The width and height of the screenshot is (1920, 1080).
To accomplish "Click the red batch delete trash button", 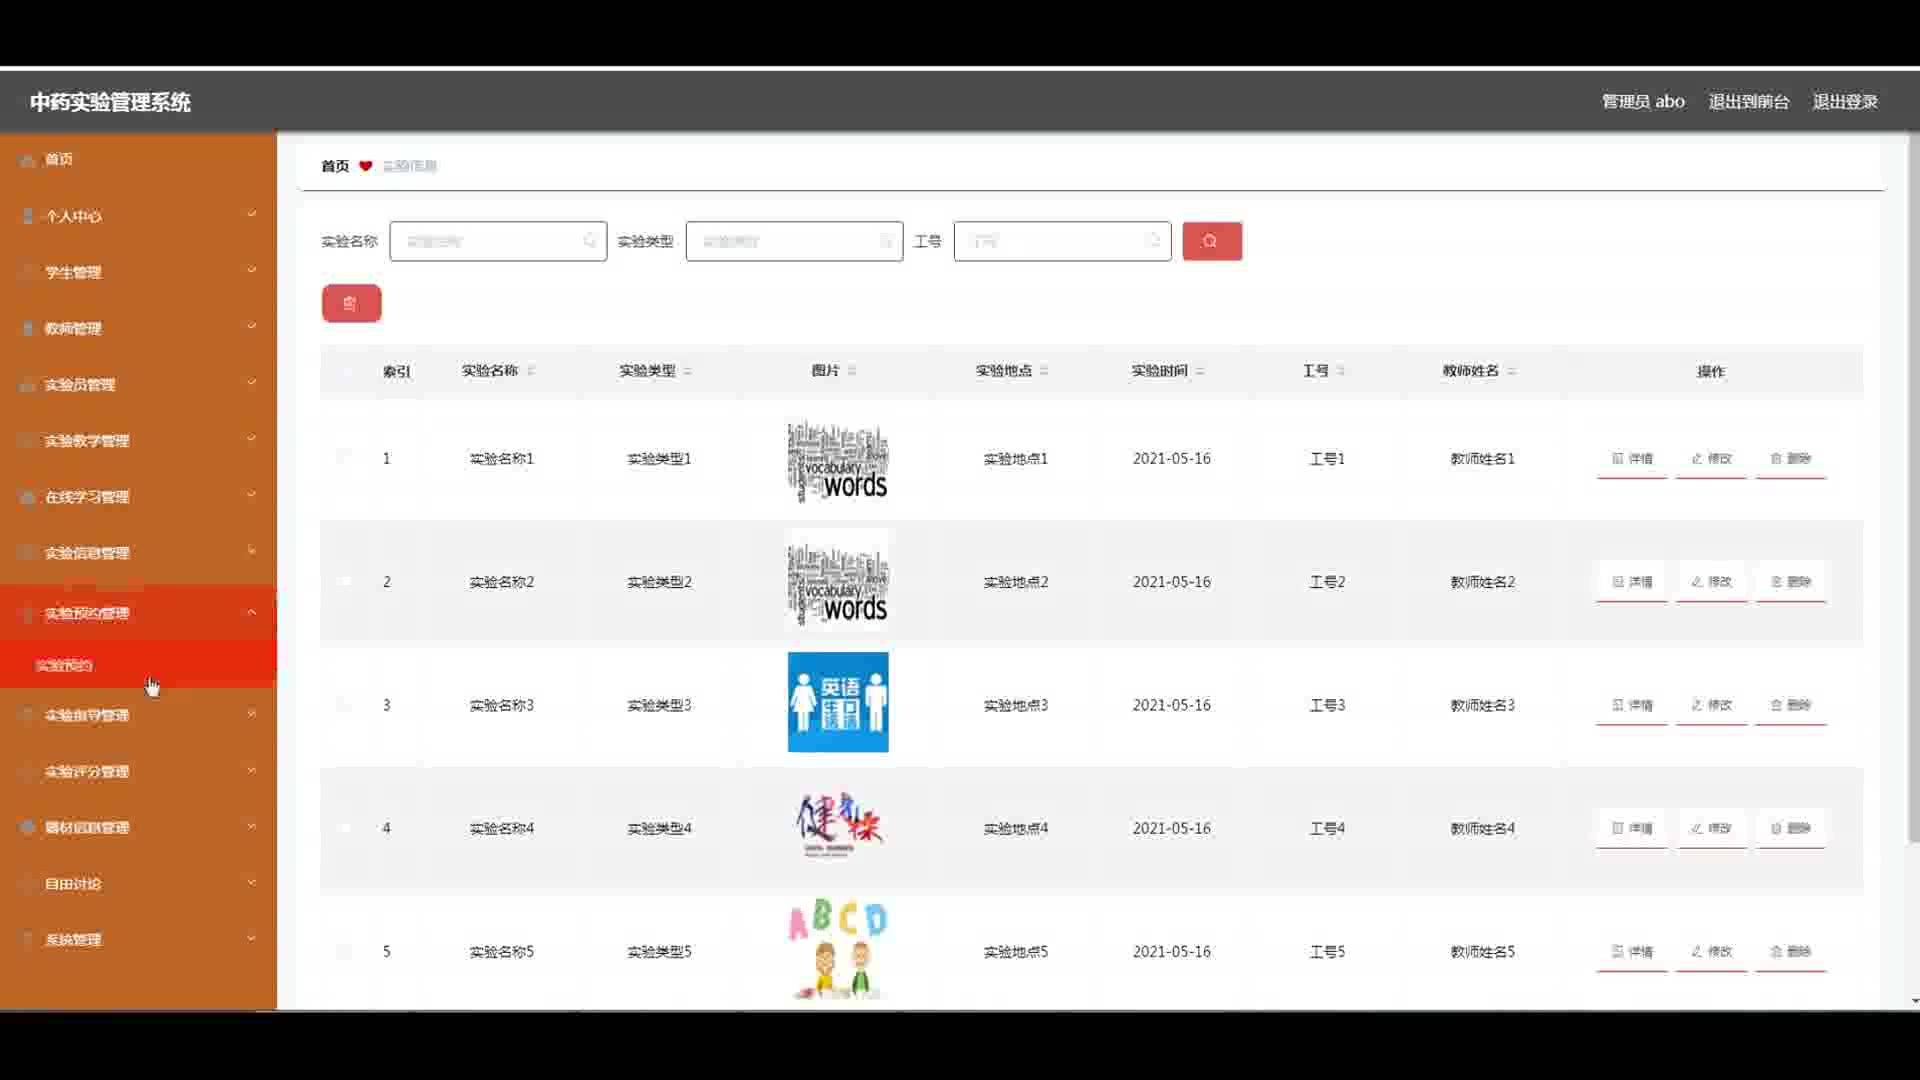I will tap(351, 303).
